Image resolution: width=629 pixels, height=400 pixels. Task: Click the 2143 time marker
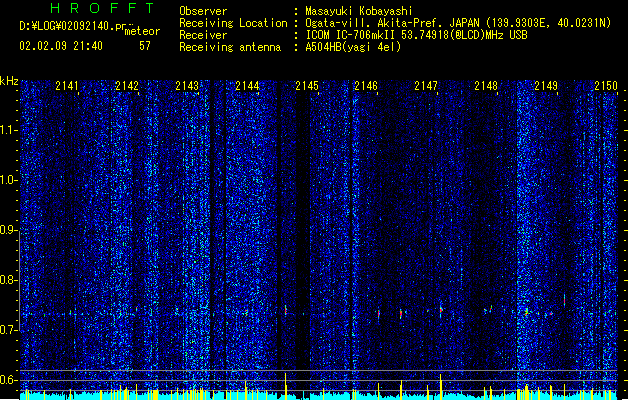[187, 86]
